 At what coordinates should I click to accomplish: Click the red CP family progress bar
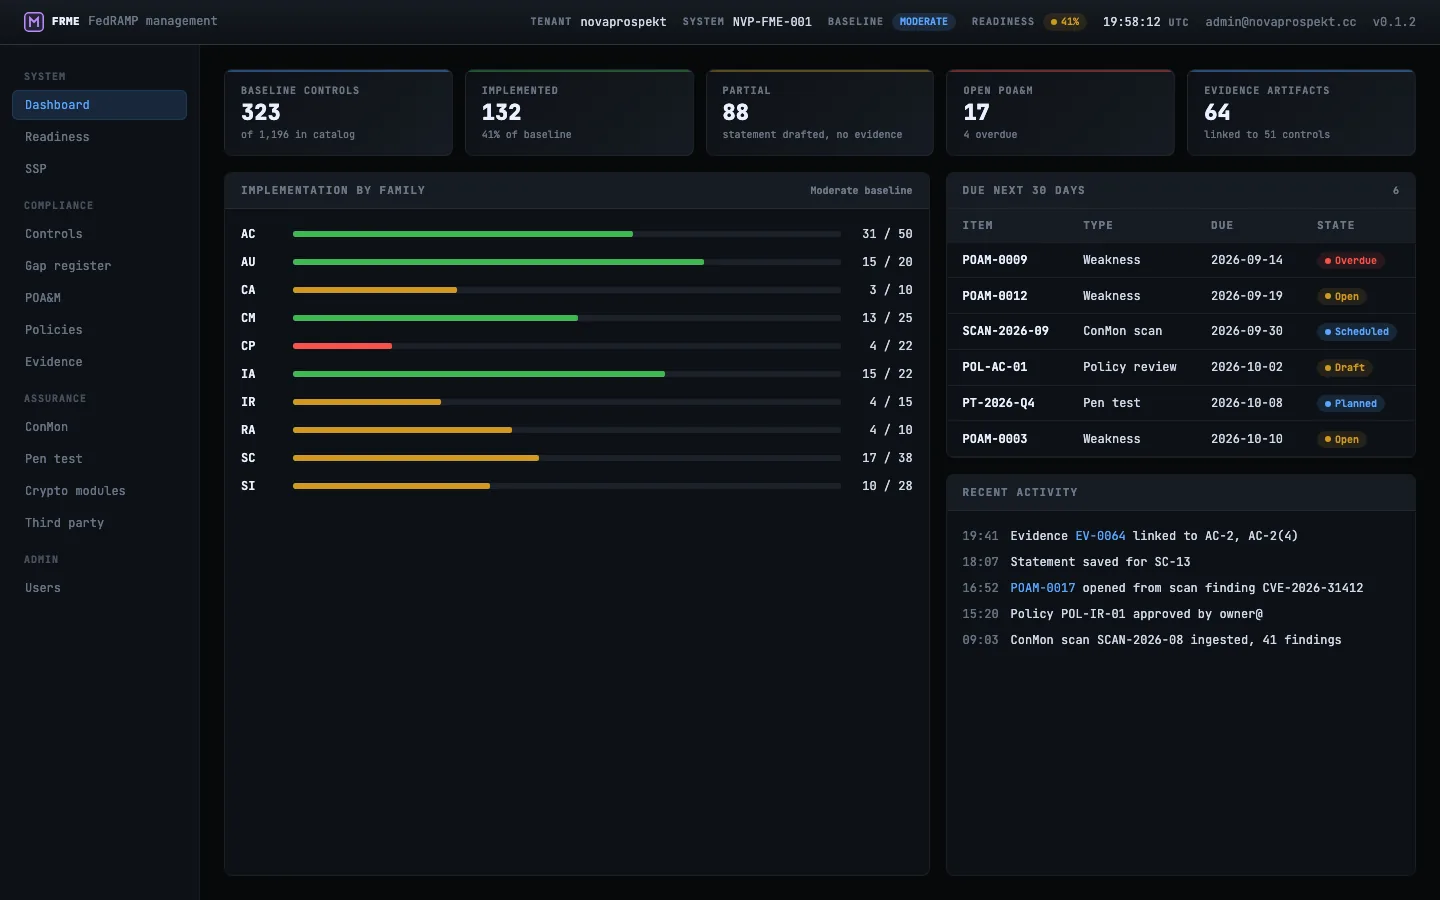tap(566, 346)
